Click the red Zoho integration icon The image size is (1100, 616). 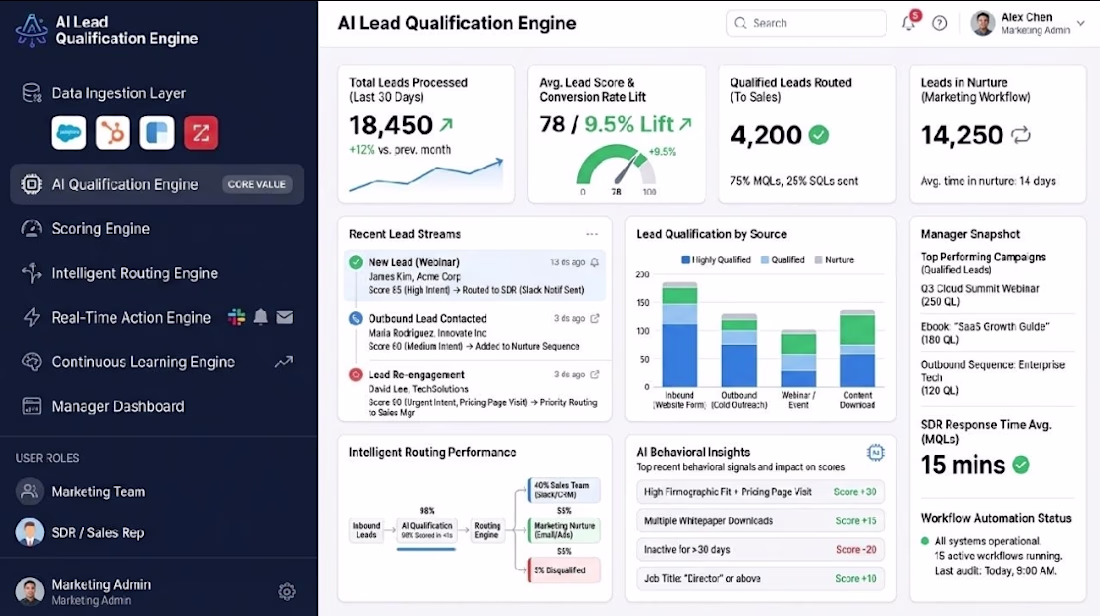201,133
